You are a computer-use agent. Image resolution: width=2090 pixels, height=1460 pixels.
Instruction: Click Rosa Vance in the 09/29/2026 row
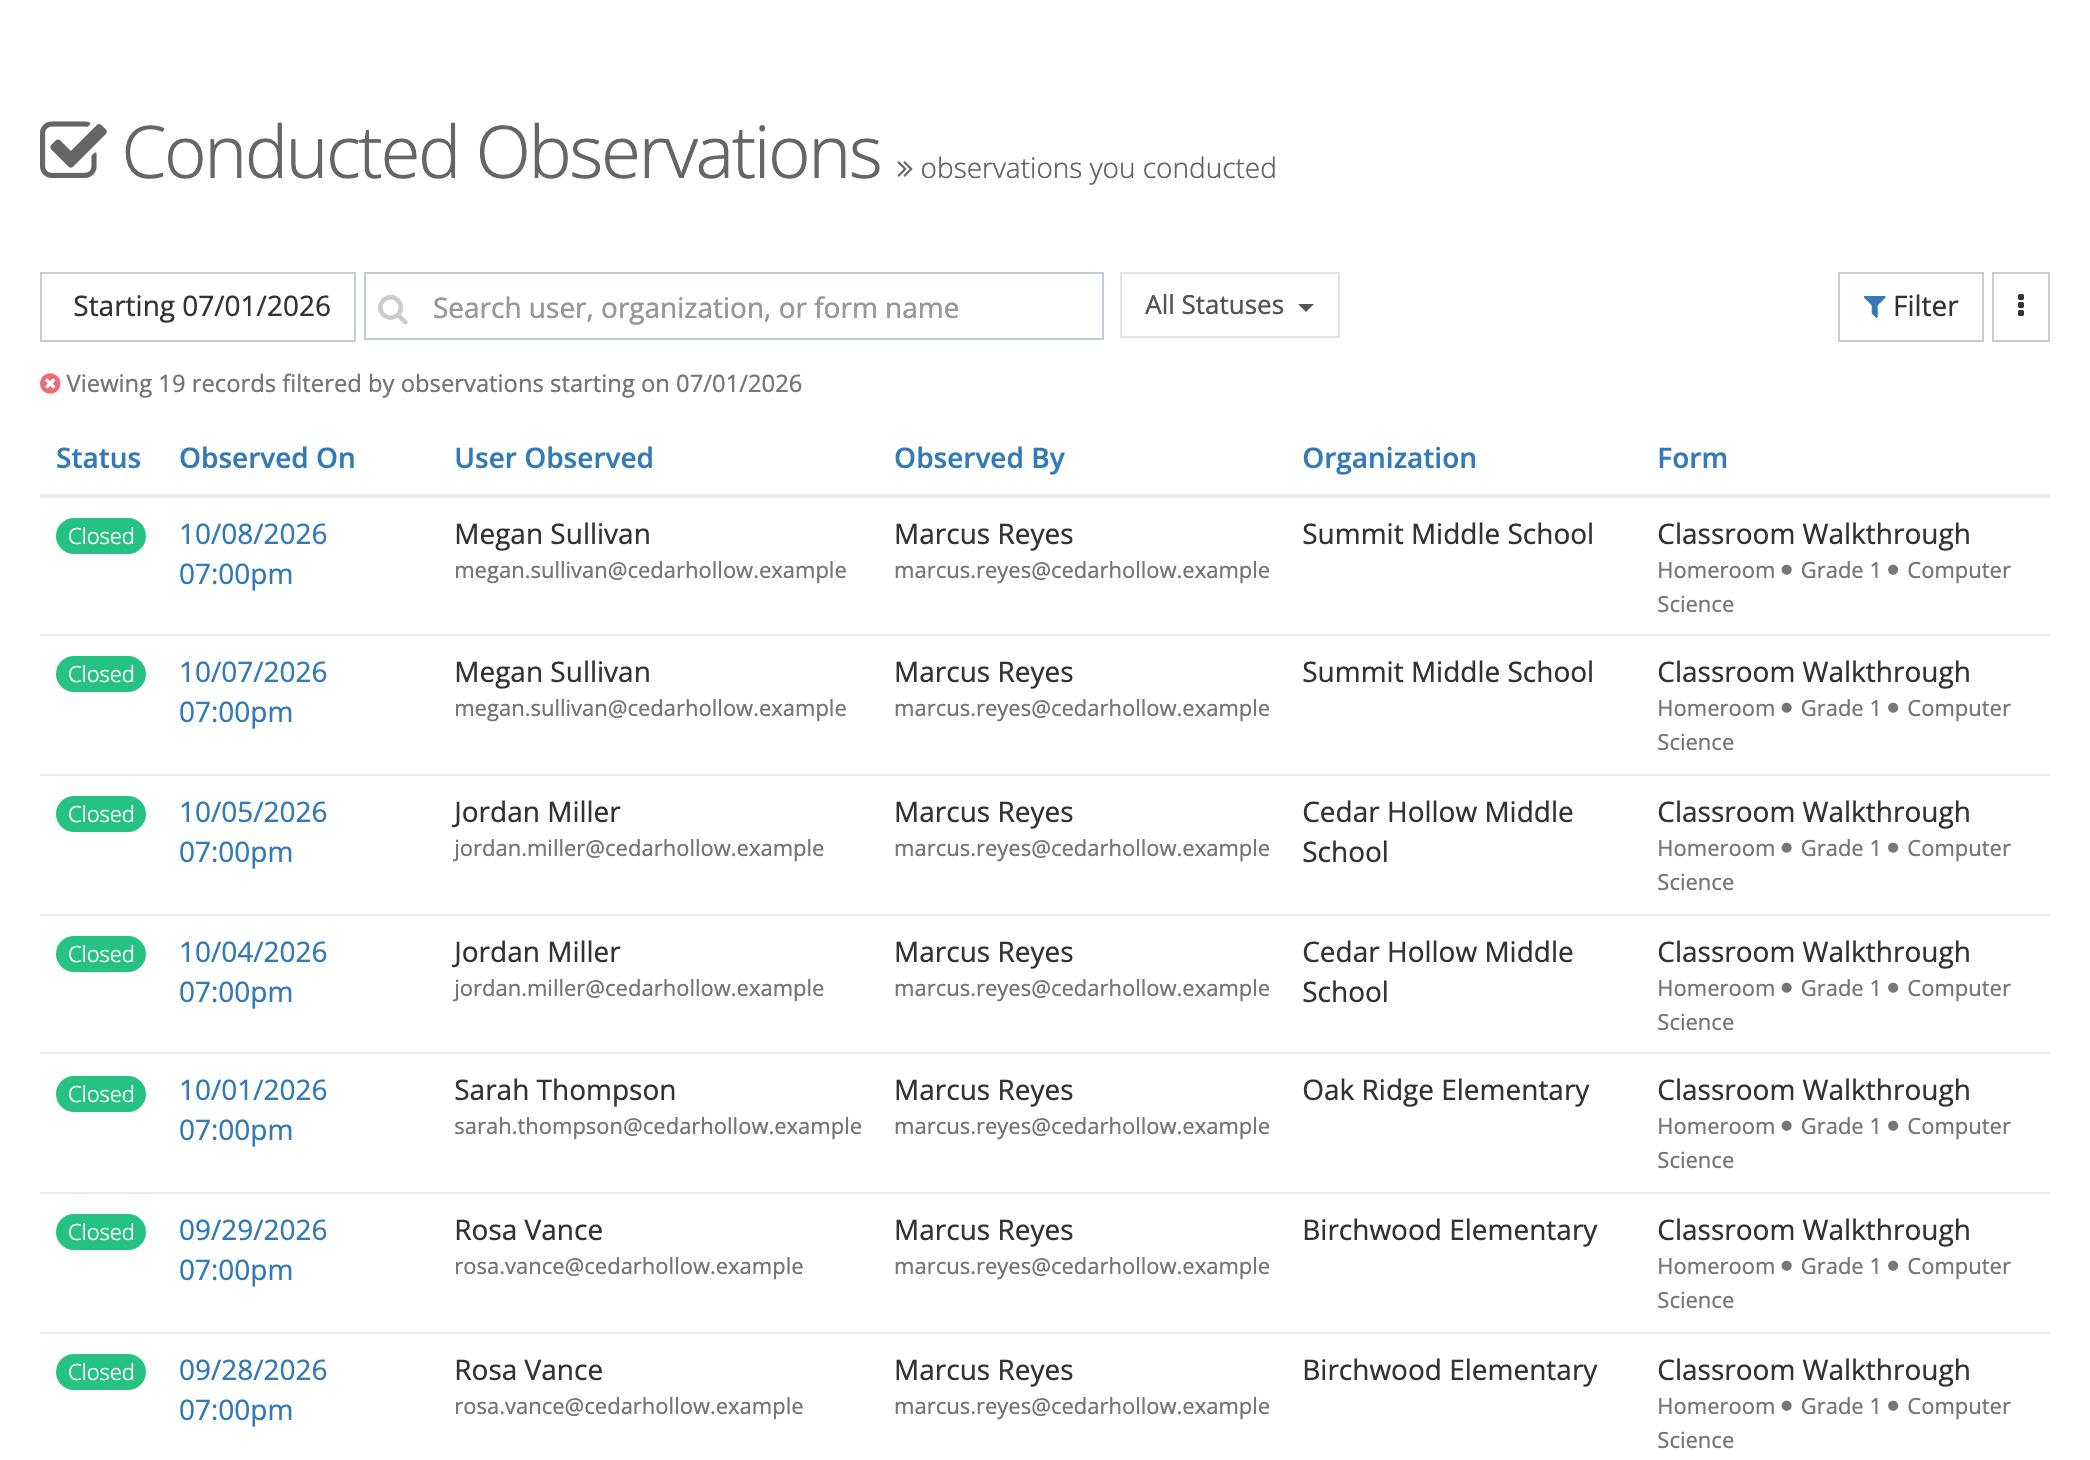click(x=528, y=1230)
